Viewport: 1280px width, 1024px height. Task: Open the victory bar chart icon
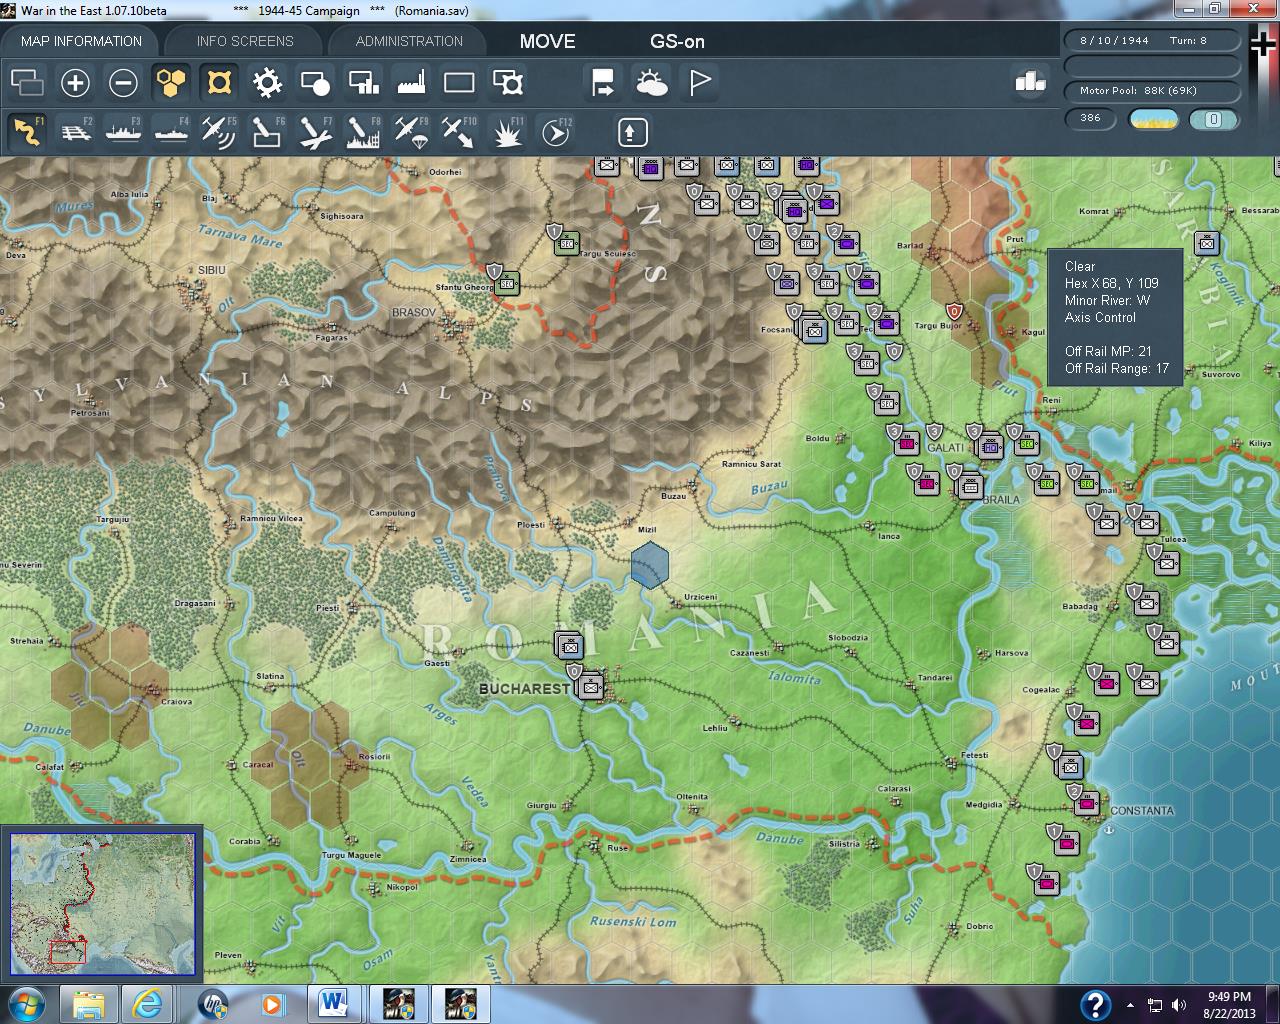(1030, 81)
